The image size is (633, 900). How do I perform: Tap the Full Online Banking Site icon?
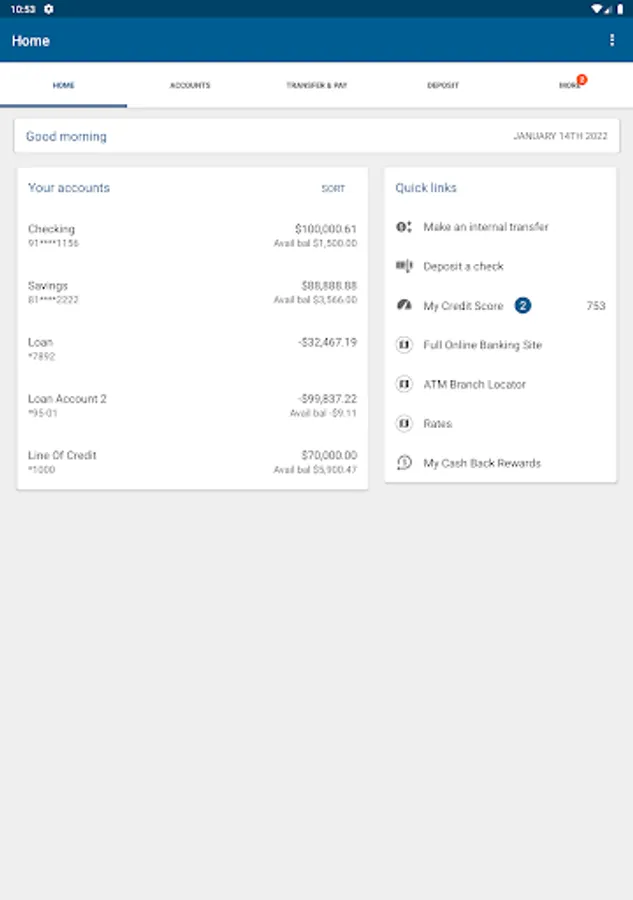[404, 345]
